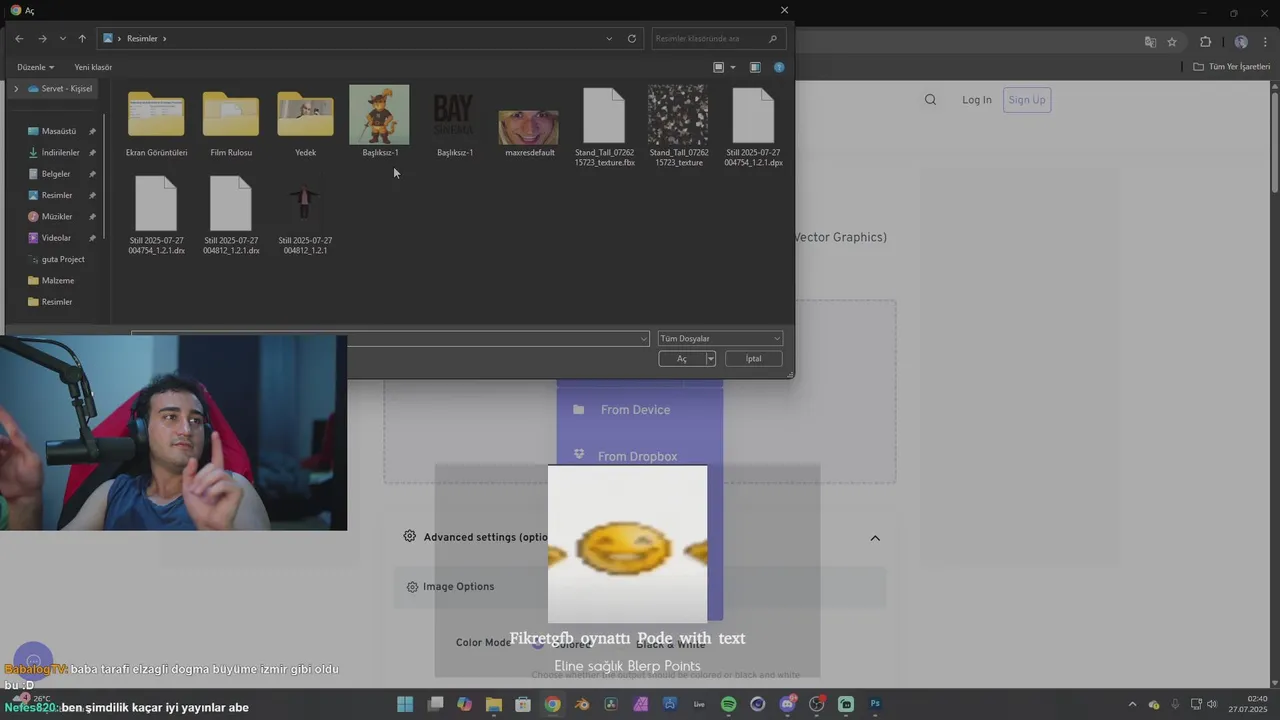Go back in the file dialog
Screen dimensions: 1280x720
pyautogui.click(x=19, y=38)
